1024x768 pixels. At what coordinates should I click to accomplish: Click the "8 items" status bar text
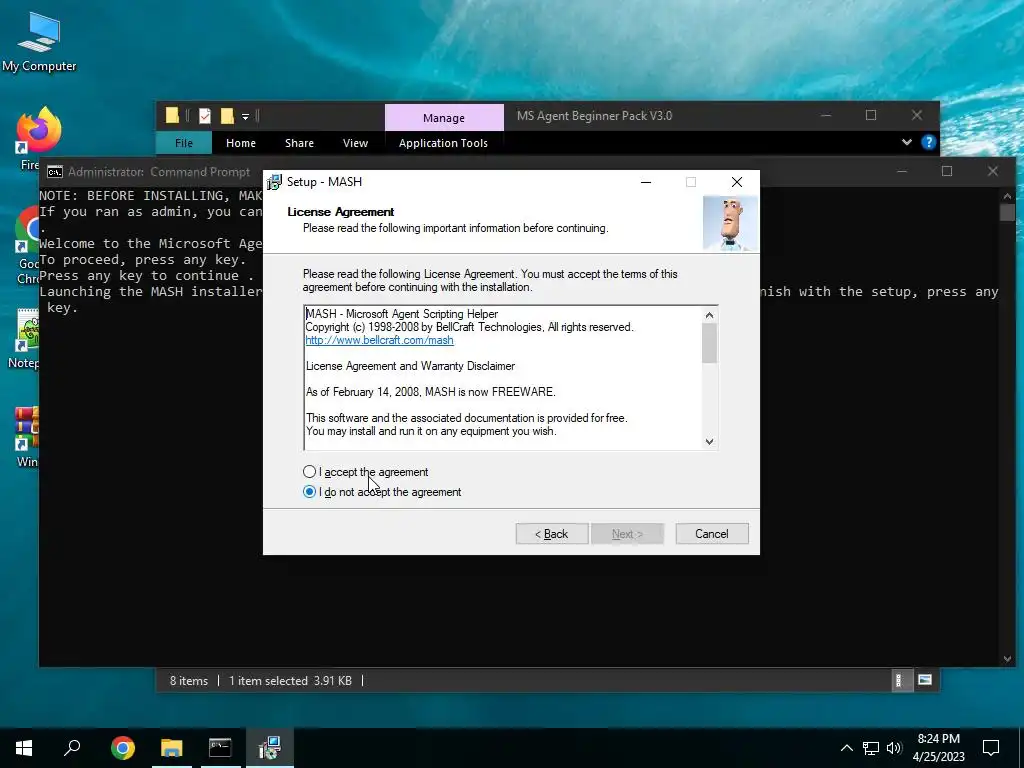189,680
